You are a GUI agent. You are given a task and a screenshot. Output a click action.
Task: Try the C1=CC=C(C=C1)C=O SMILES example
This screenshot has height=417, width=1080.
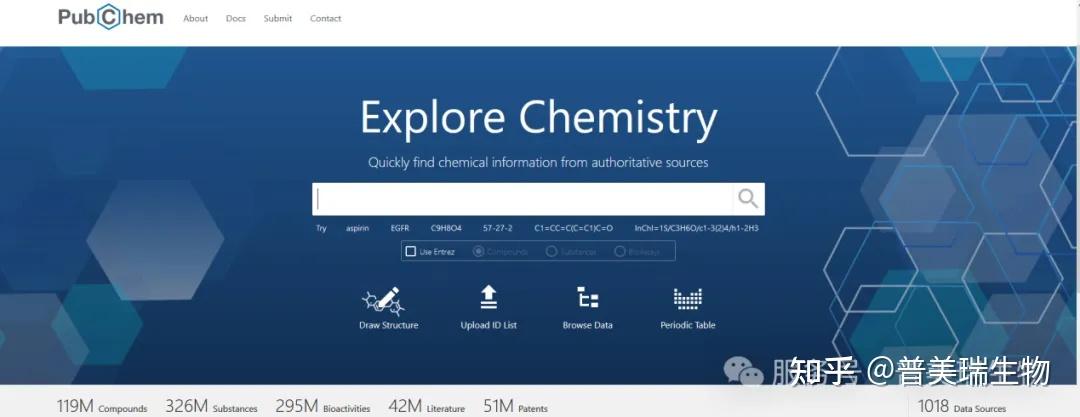573,228
